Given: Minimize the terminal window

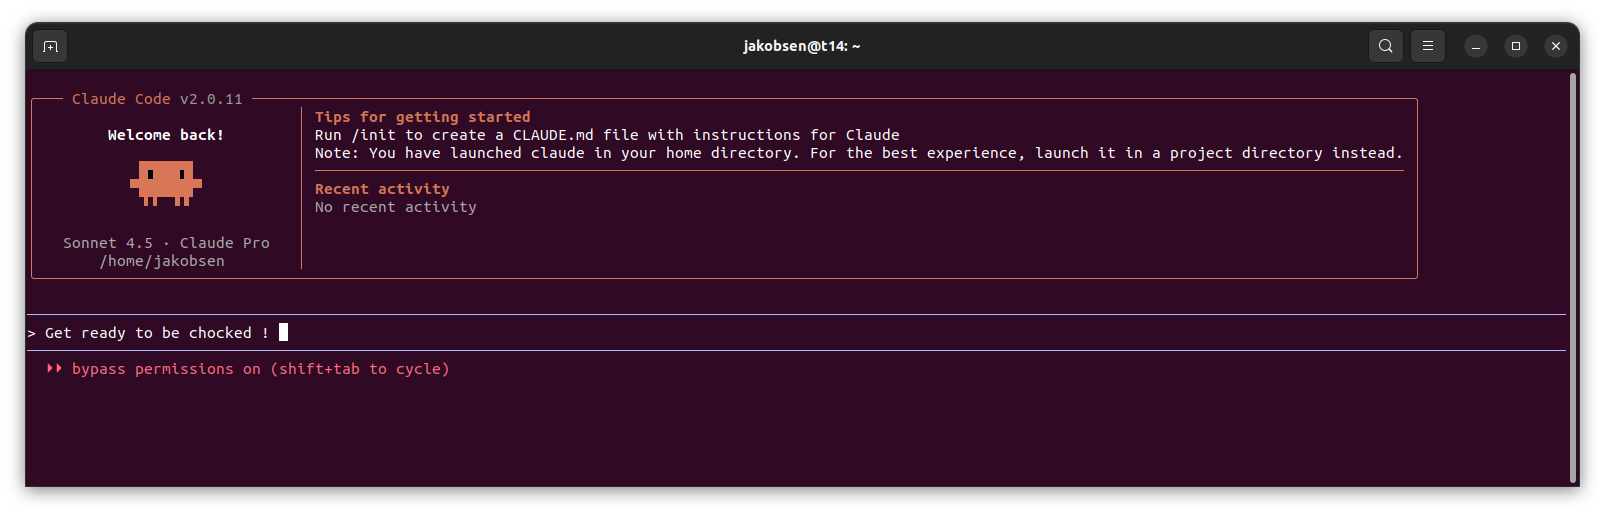Looking at the screenshot, I should 1475,46.
